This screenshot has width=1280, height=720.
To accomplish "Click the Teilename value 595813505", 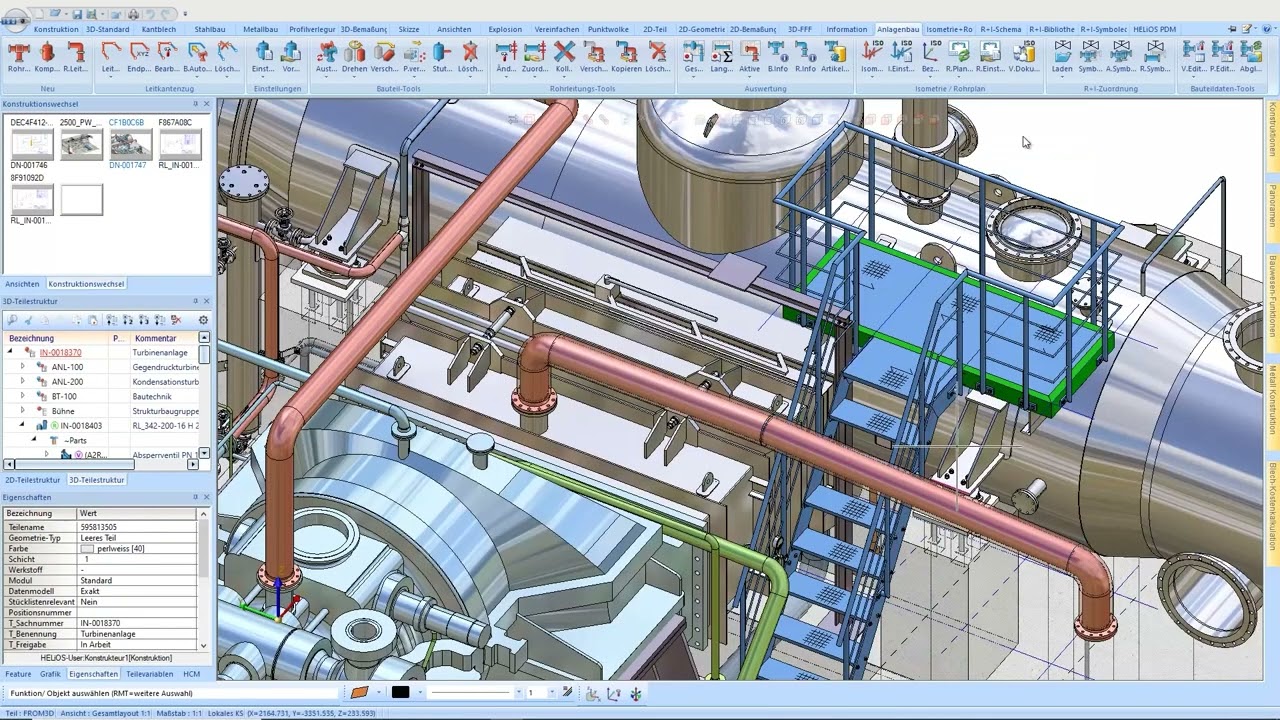I will click(99, 527).
